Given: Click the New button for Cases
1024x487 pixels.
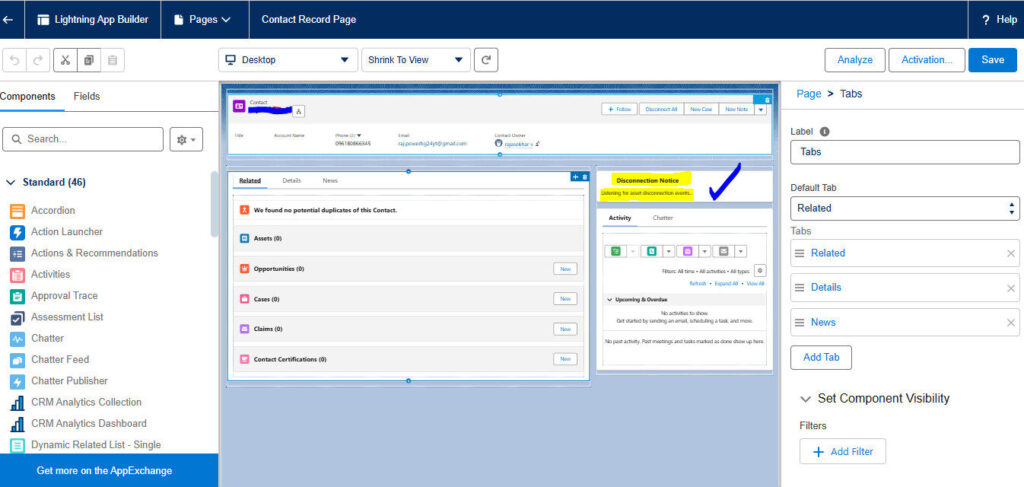Looking at the screenshot, I should (565, 299).
